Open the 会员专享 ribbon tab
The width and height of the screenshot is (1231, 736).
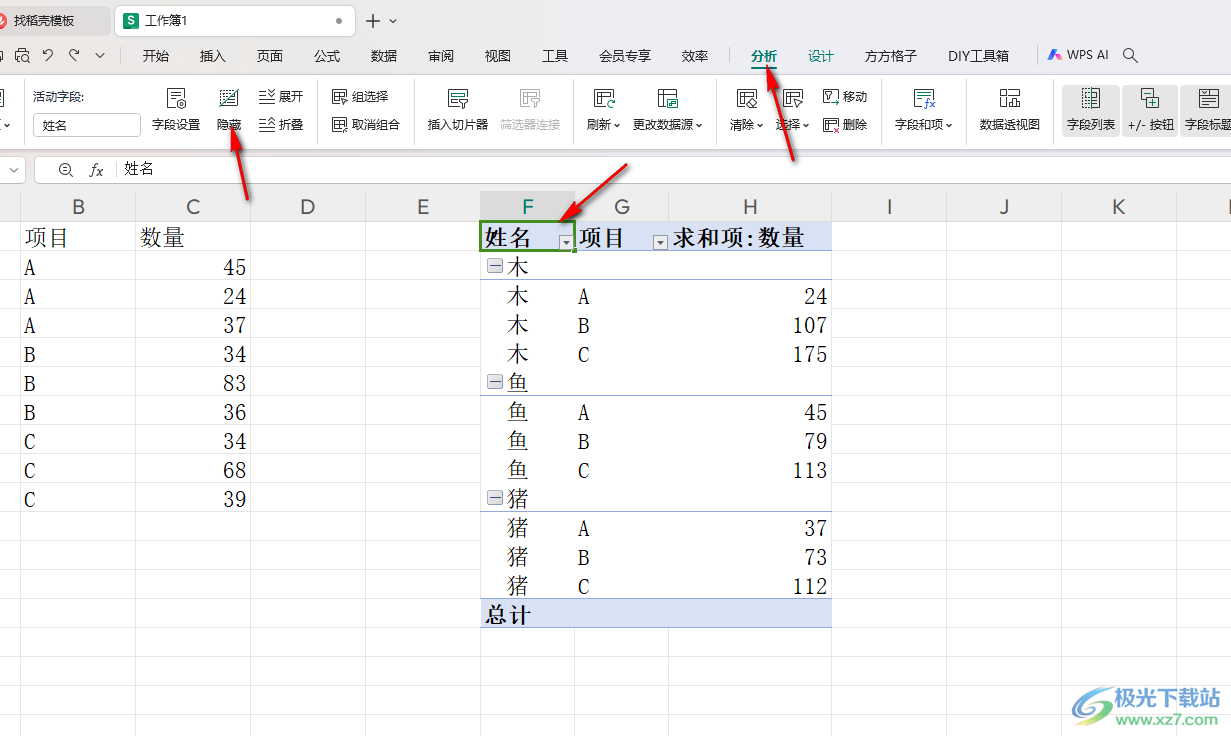625,56
